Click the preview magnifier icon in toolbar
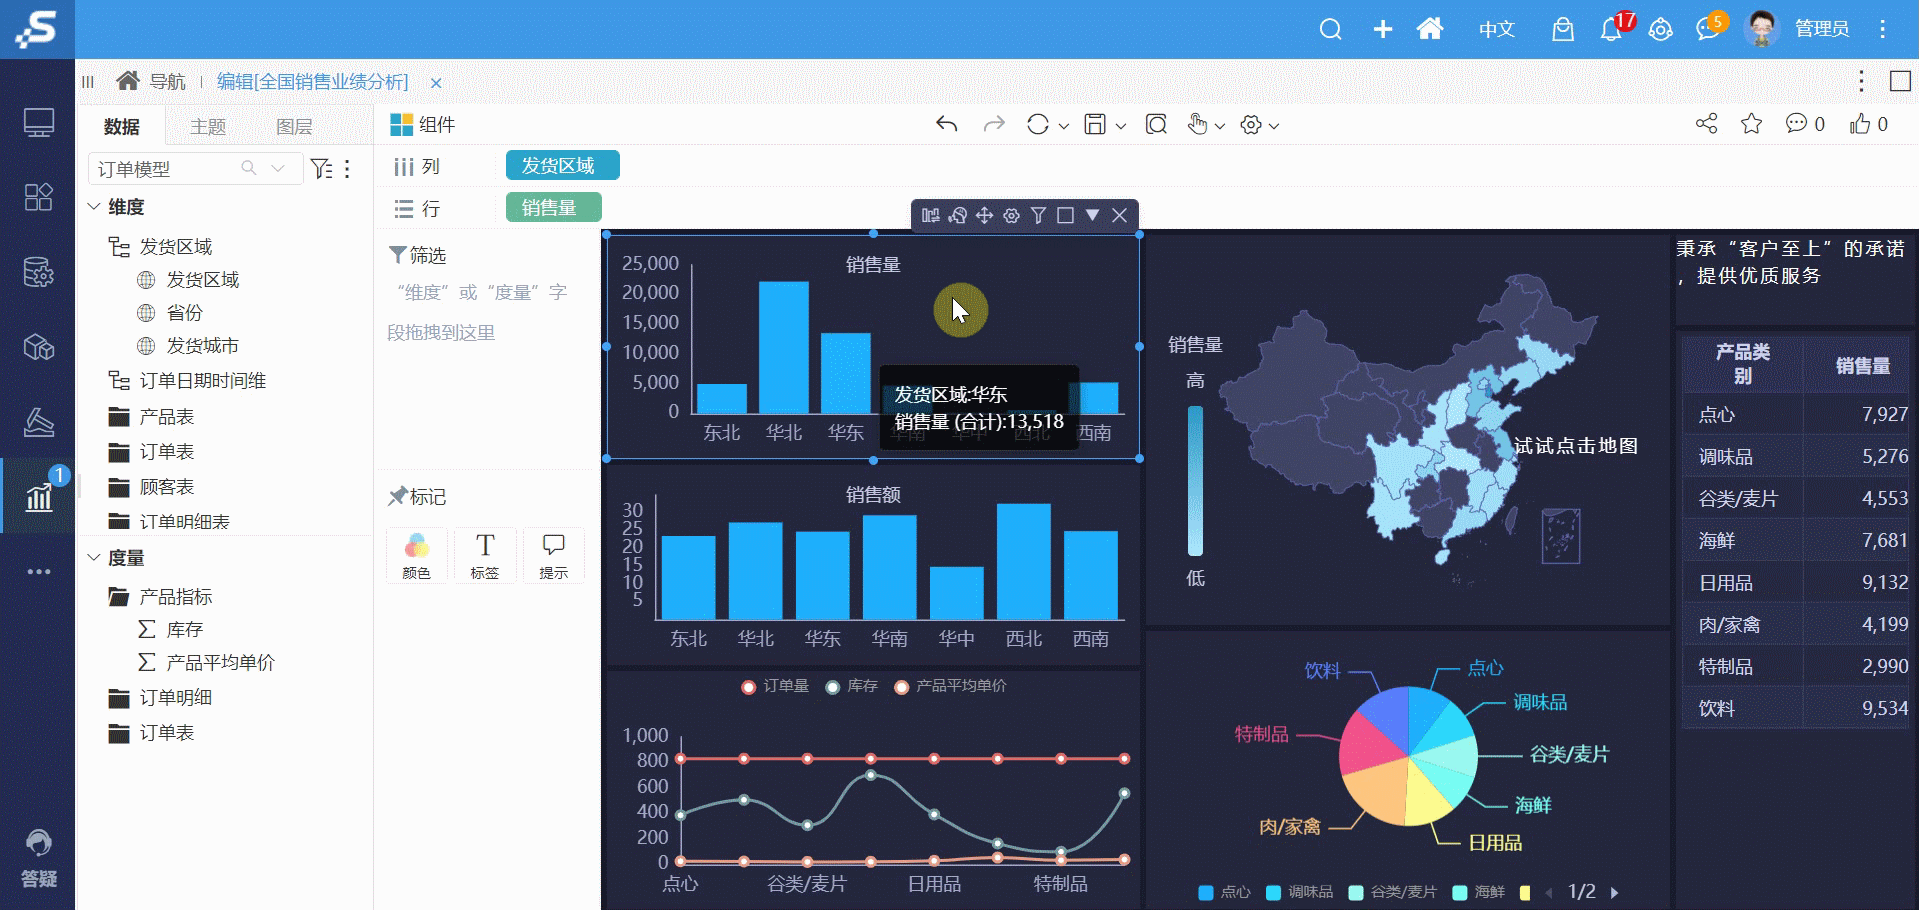The image size is (1919, 910). pos(1156,124)
